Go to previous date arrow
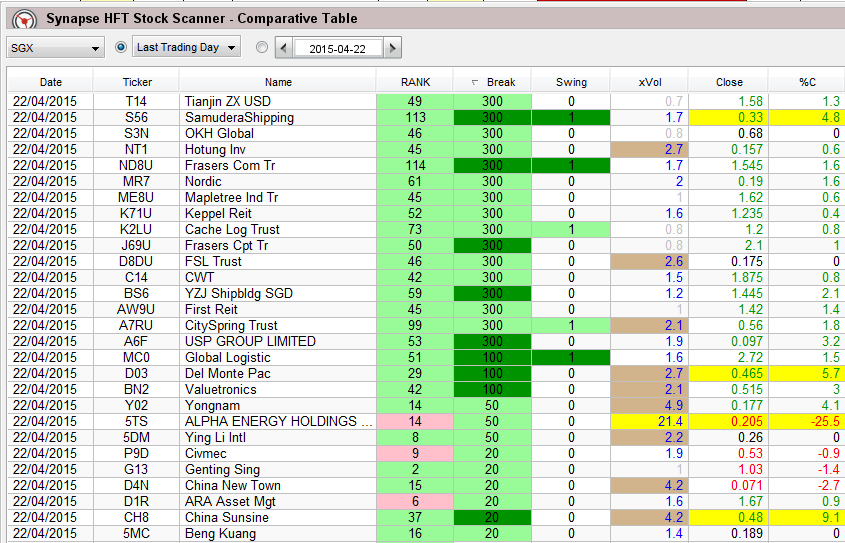This screenshot has height=543, width=845. [283, 48]
